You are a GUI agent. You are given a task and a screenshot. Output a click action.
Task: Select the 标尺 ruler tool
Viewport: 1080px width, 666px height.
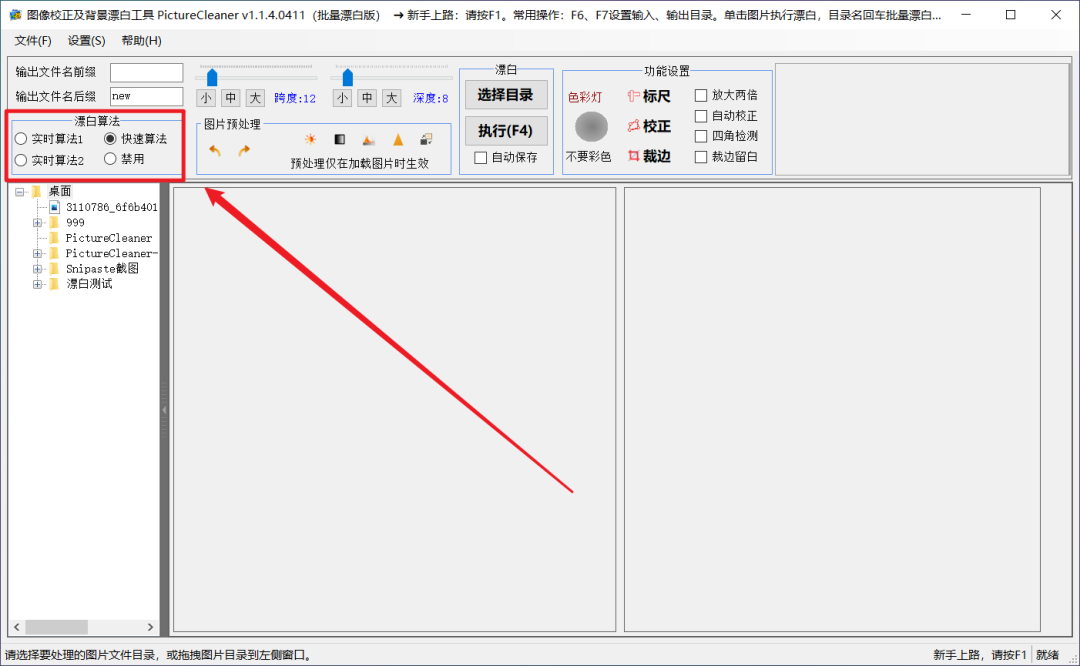tap(649, 96)
